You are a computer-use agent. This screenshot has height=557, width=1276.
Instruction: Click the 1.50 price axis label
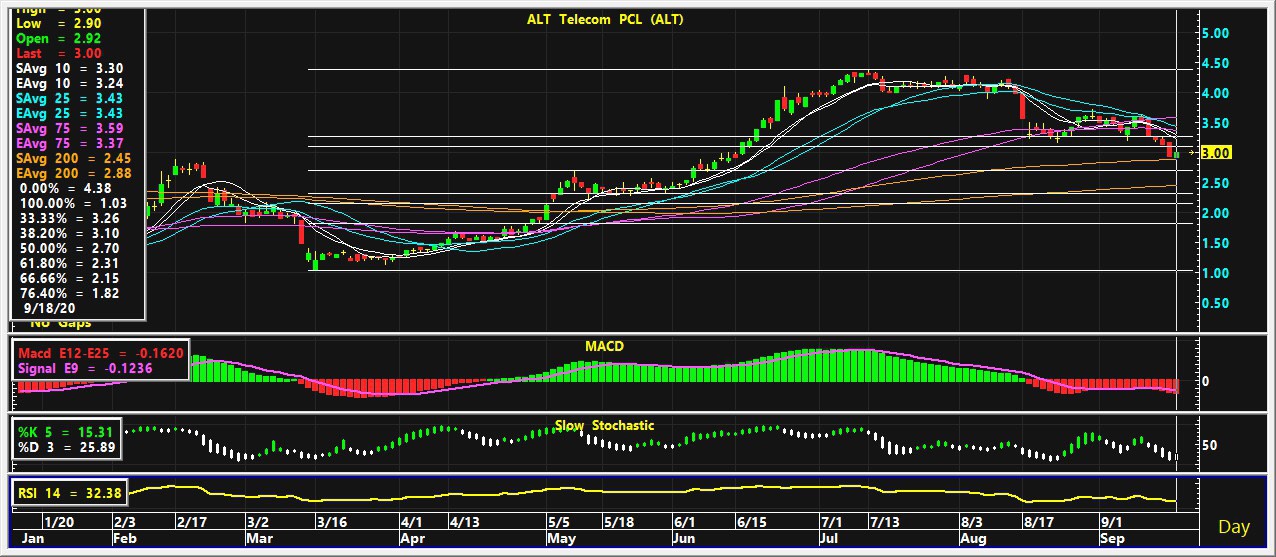pyautogui.click(x=1216, y=243)
